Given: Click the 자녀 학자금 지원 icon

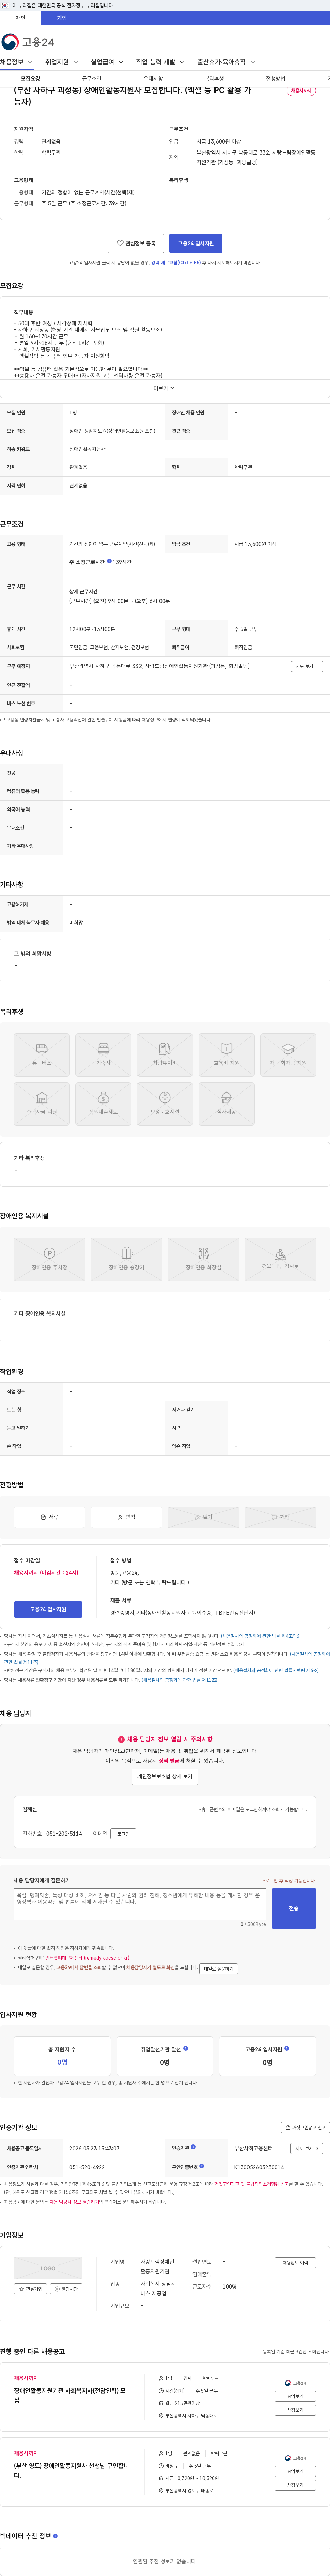Looking at the screenshot, I should 288,1055.
